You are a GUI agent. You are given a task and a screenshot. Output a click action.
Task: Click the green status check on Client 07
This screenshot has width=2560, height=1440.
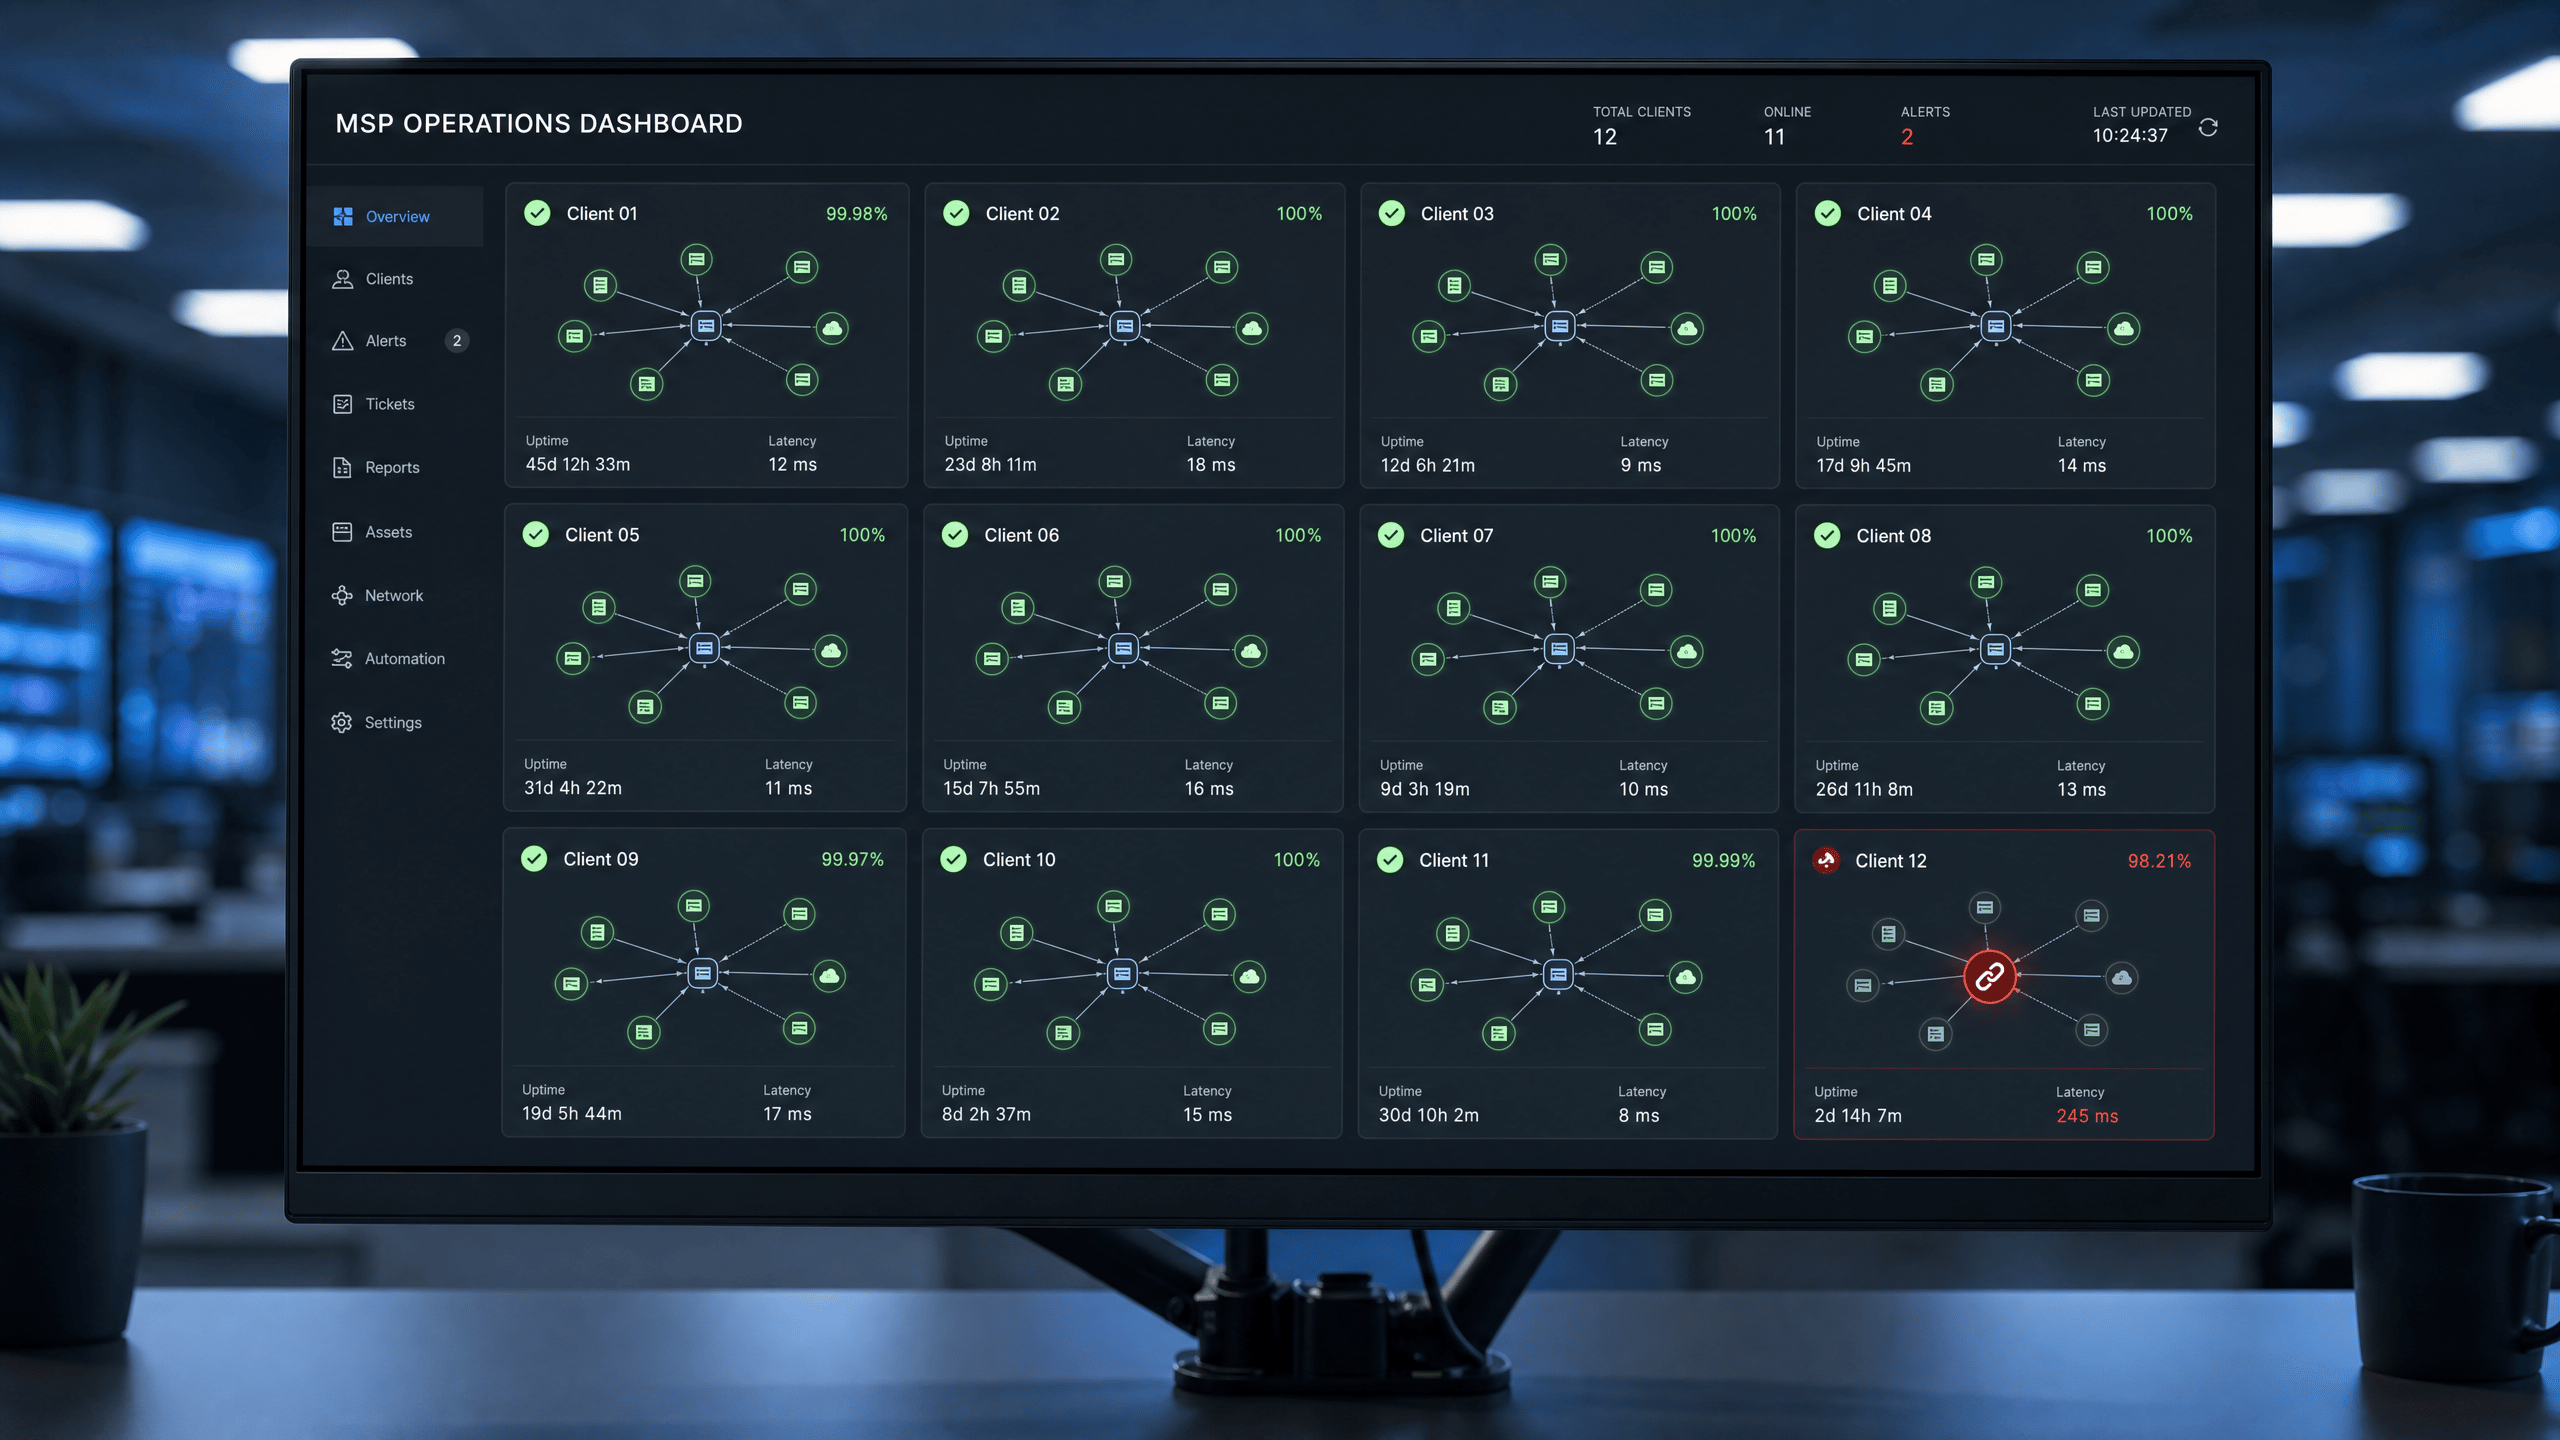(1391, 535)
